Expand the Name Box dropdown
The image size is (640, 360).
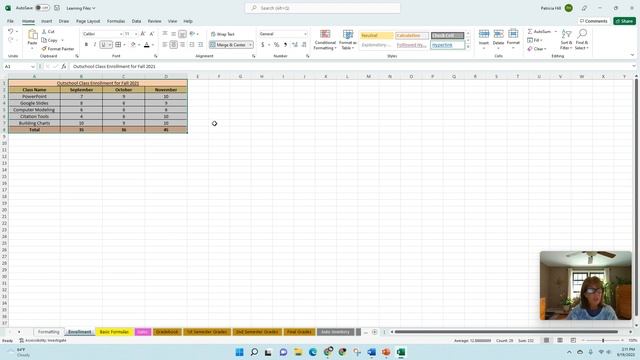[x=32, y=66]
